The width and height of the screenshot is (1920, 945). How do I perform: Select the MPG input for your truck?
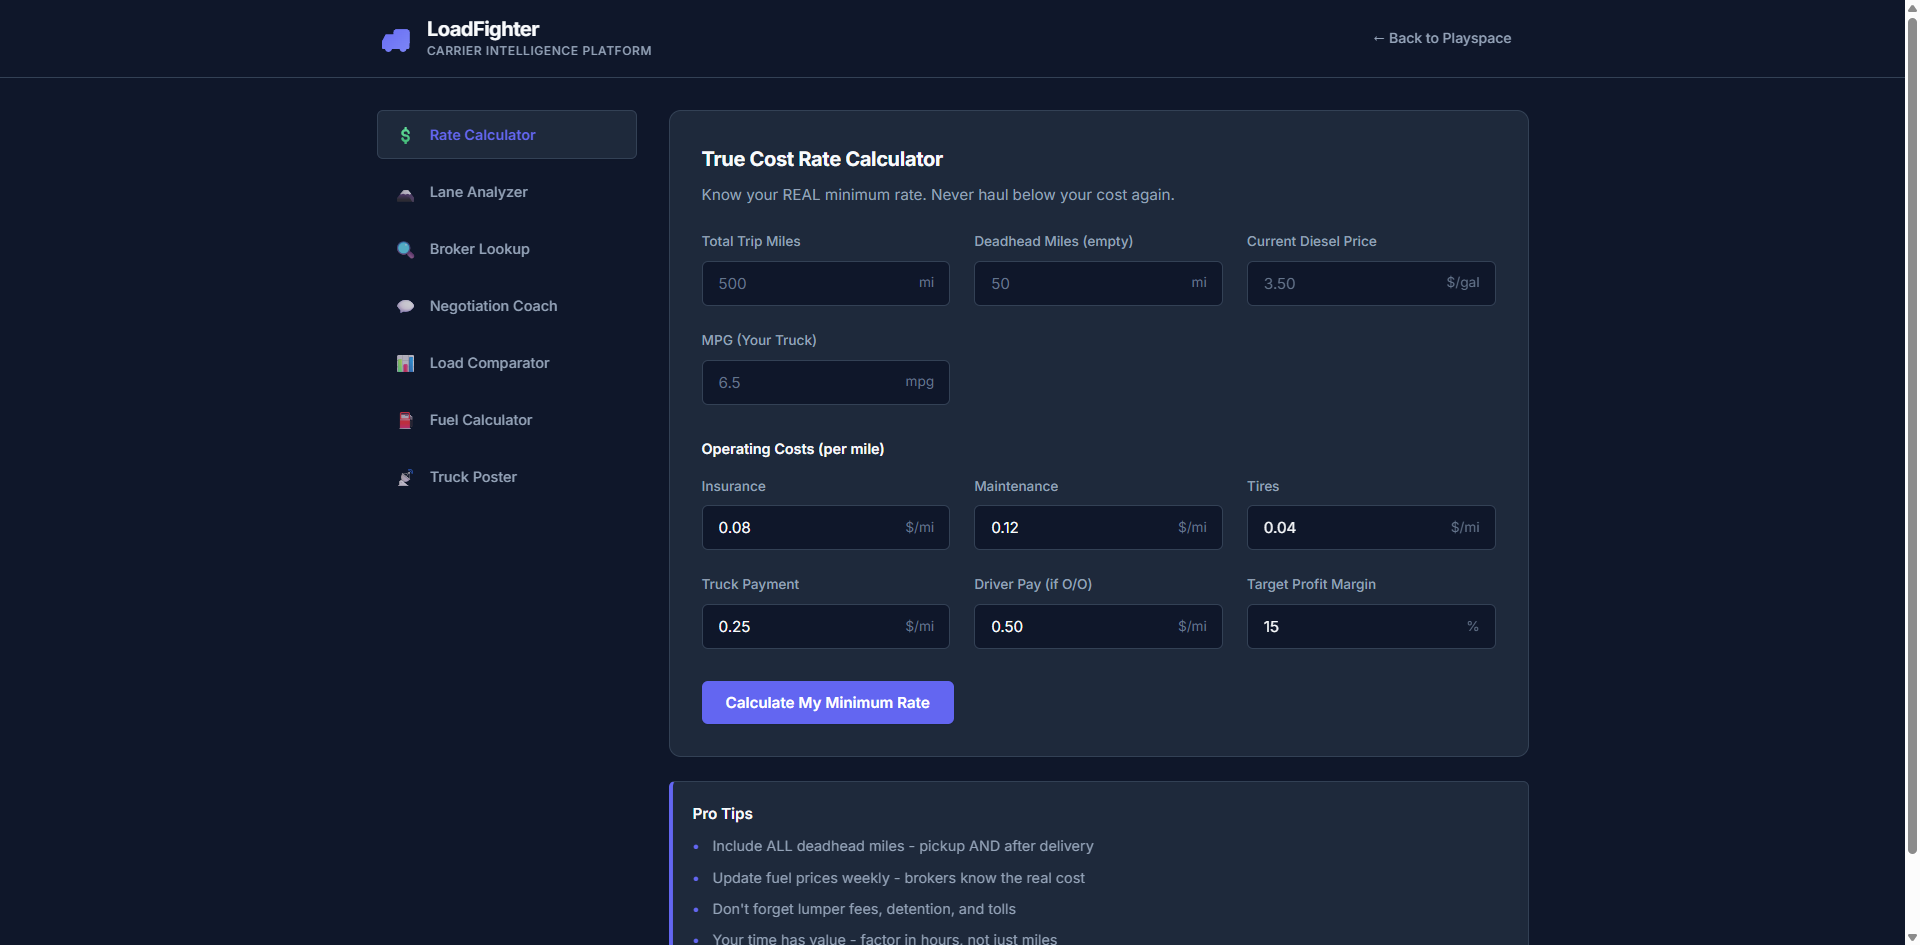point(825,382)
